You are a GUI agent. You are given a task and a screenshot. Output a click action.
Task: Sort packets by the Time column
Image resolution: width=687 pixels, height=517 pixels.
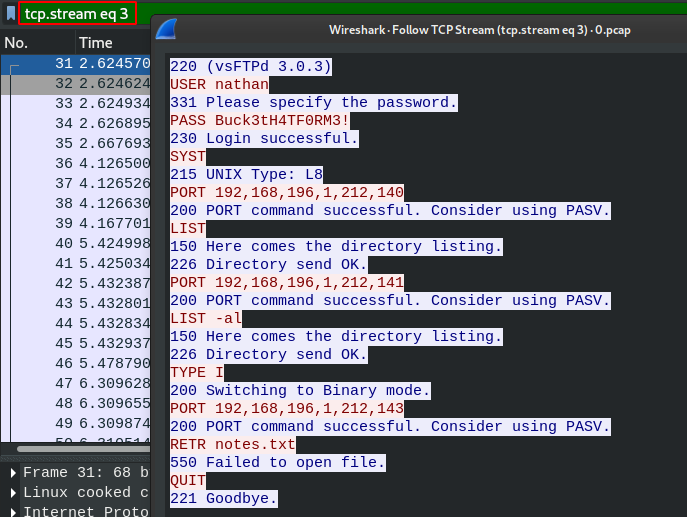pyautogui.click(x=110, y=43)
